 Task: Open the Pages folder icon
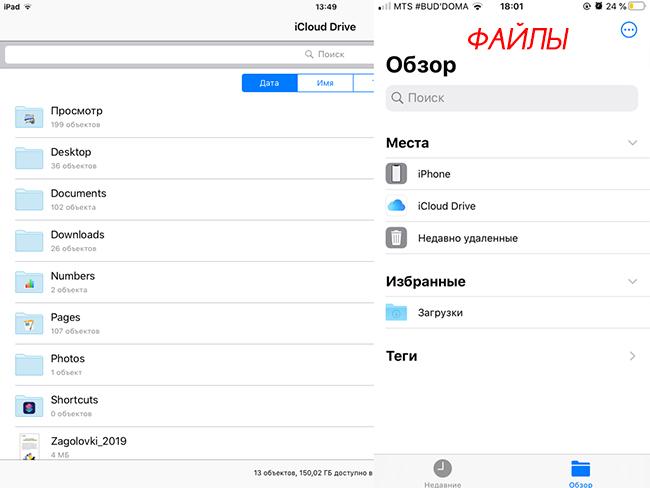coord(29,323)
